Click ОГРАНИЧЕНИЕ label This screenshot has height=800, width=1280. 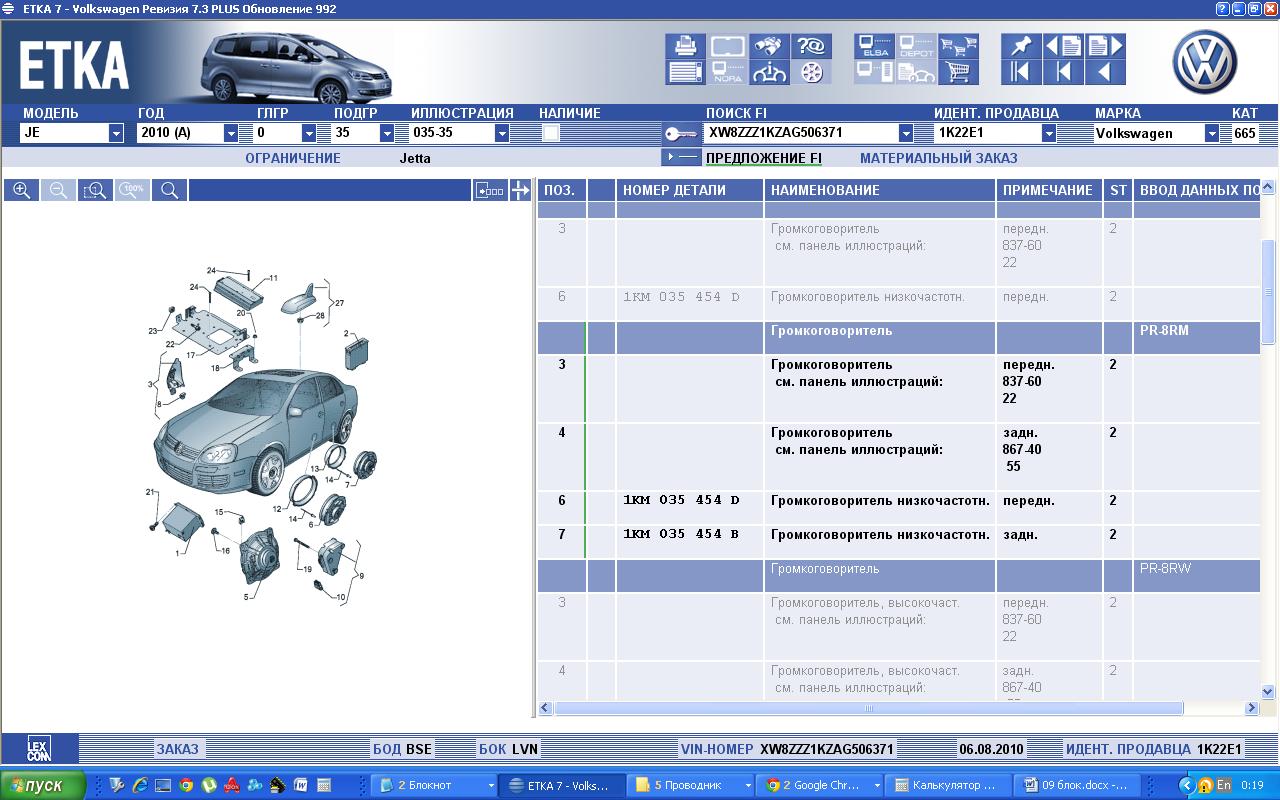[293, 158]
